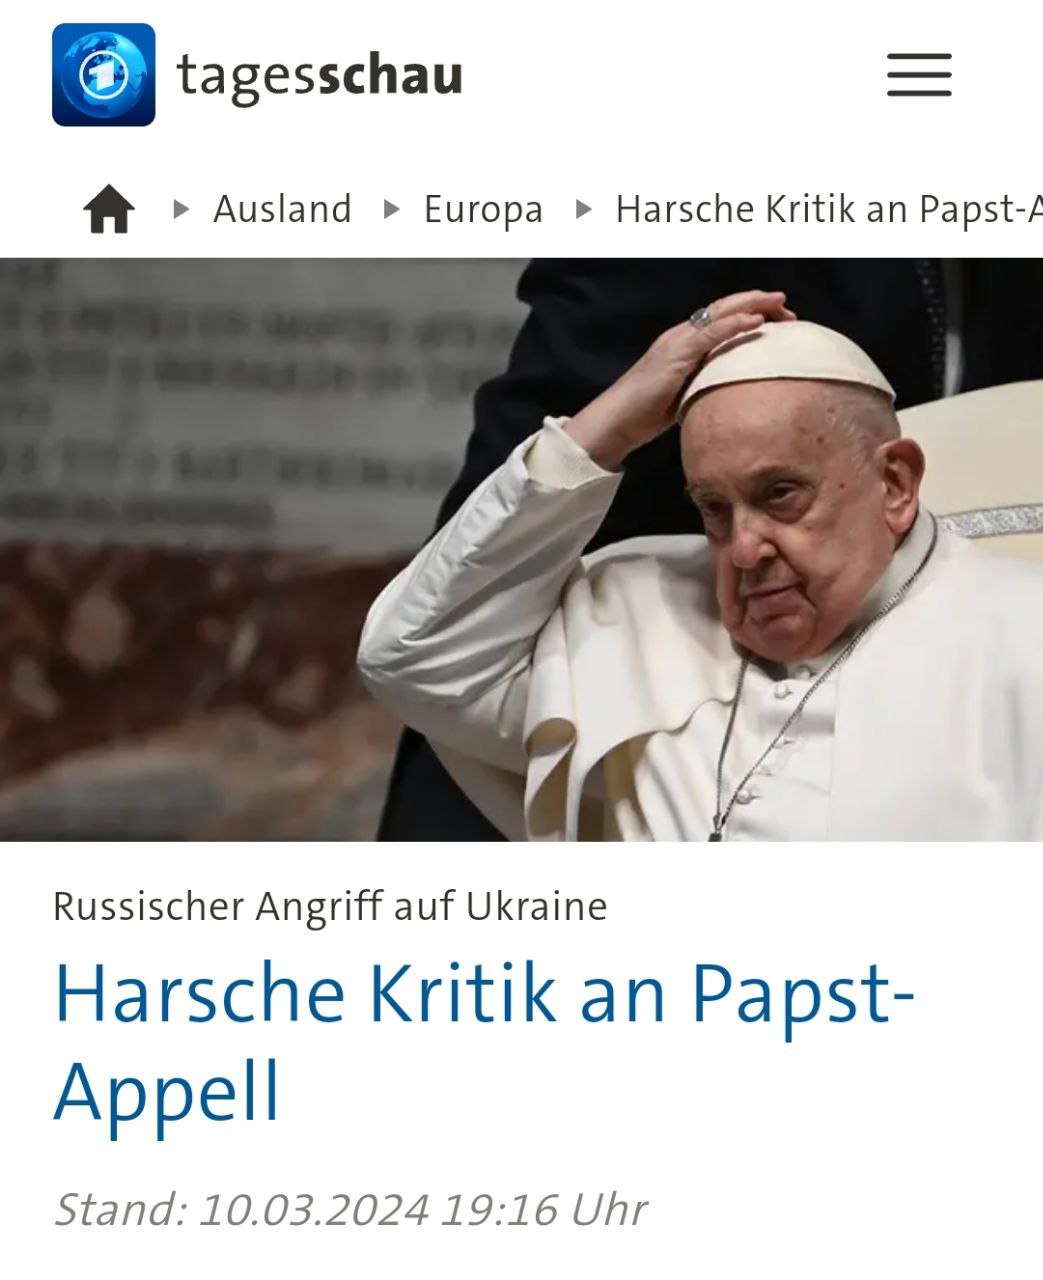This screenshot has height=1280, width=1043.
Task: Select the Harsche Kritik an Papst breadcrumb
Action: click(x=829, y=209)
